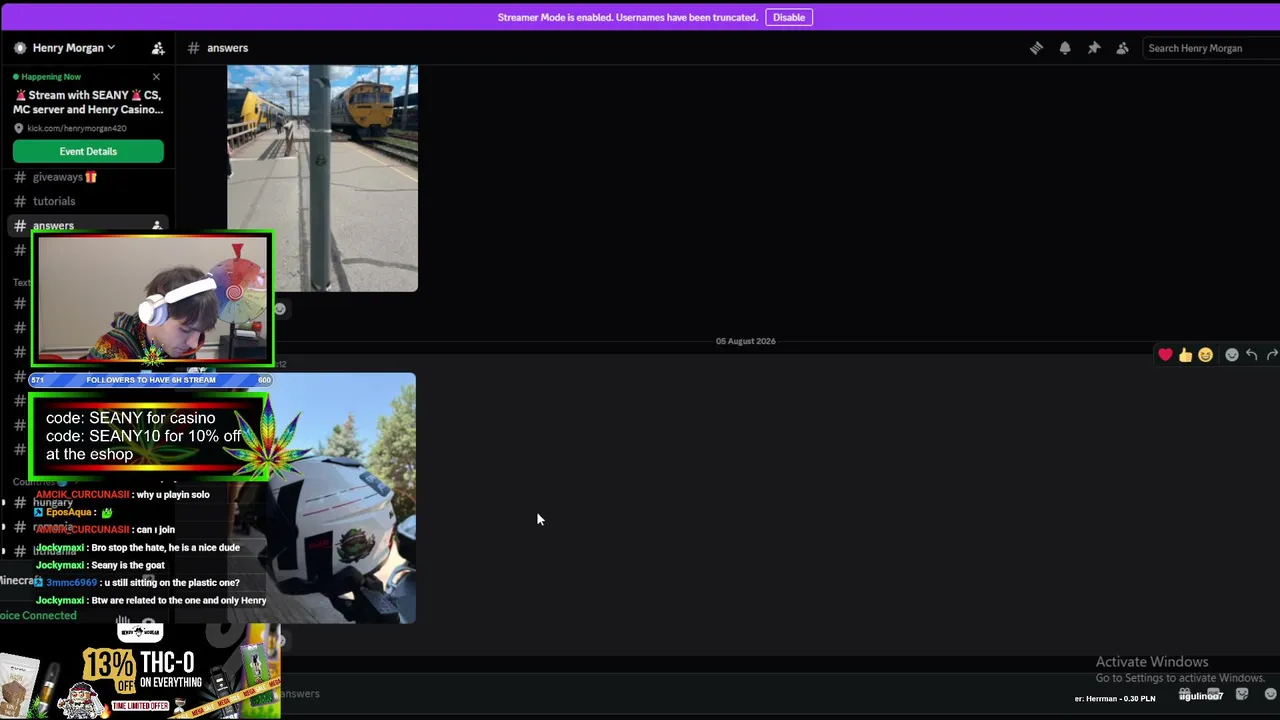Click the chat message 'Seany is the goat'
The width and height of the screenshot is (1280, 720).
point(128,565)
